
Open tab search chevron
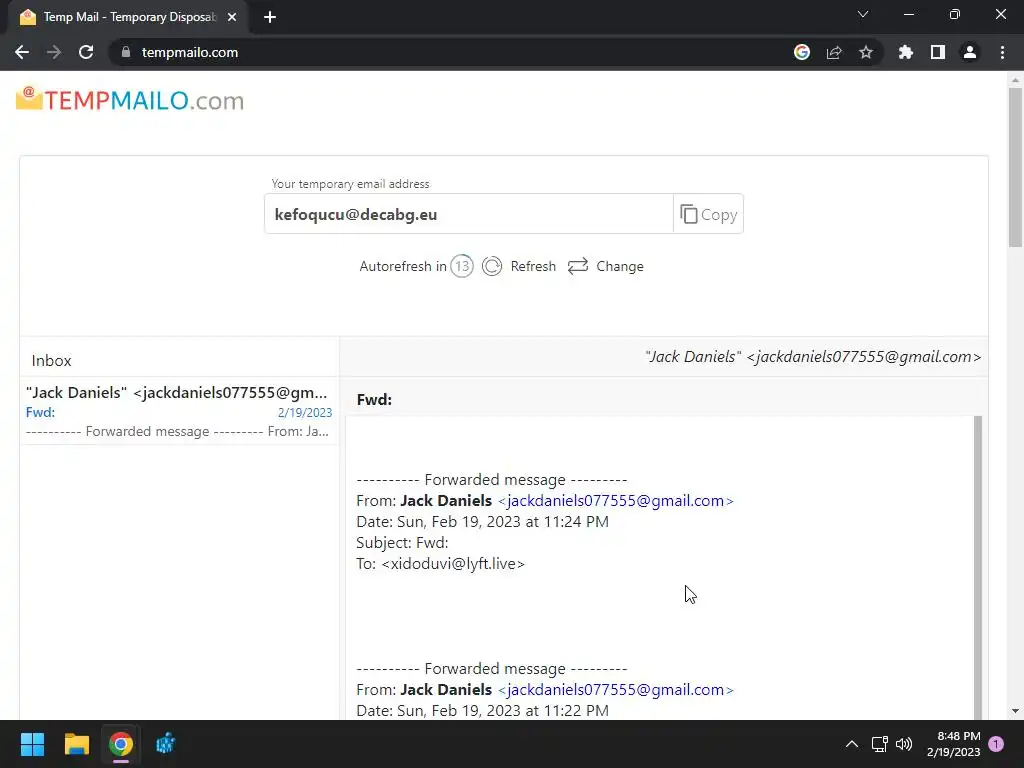[863, 14]
